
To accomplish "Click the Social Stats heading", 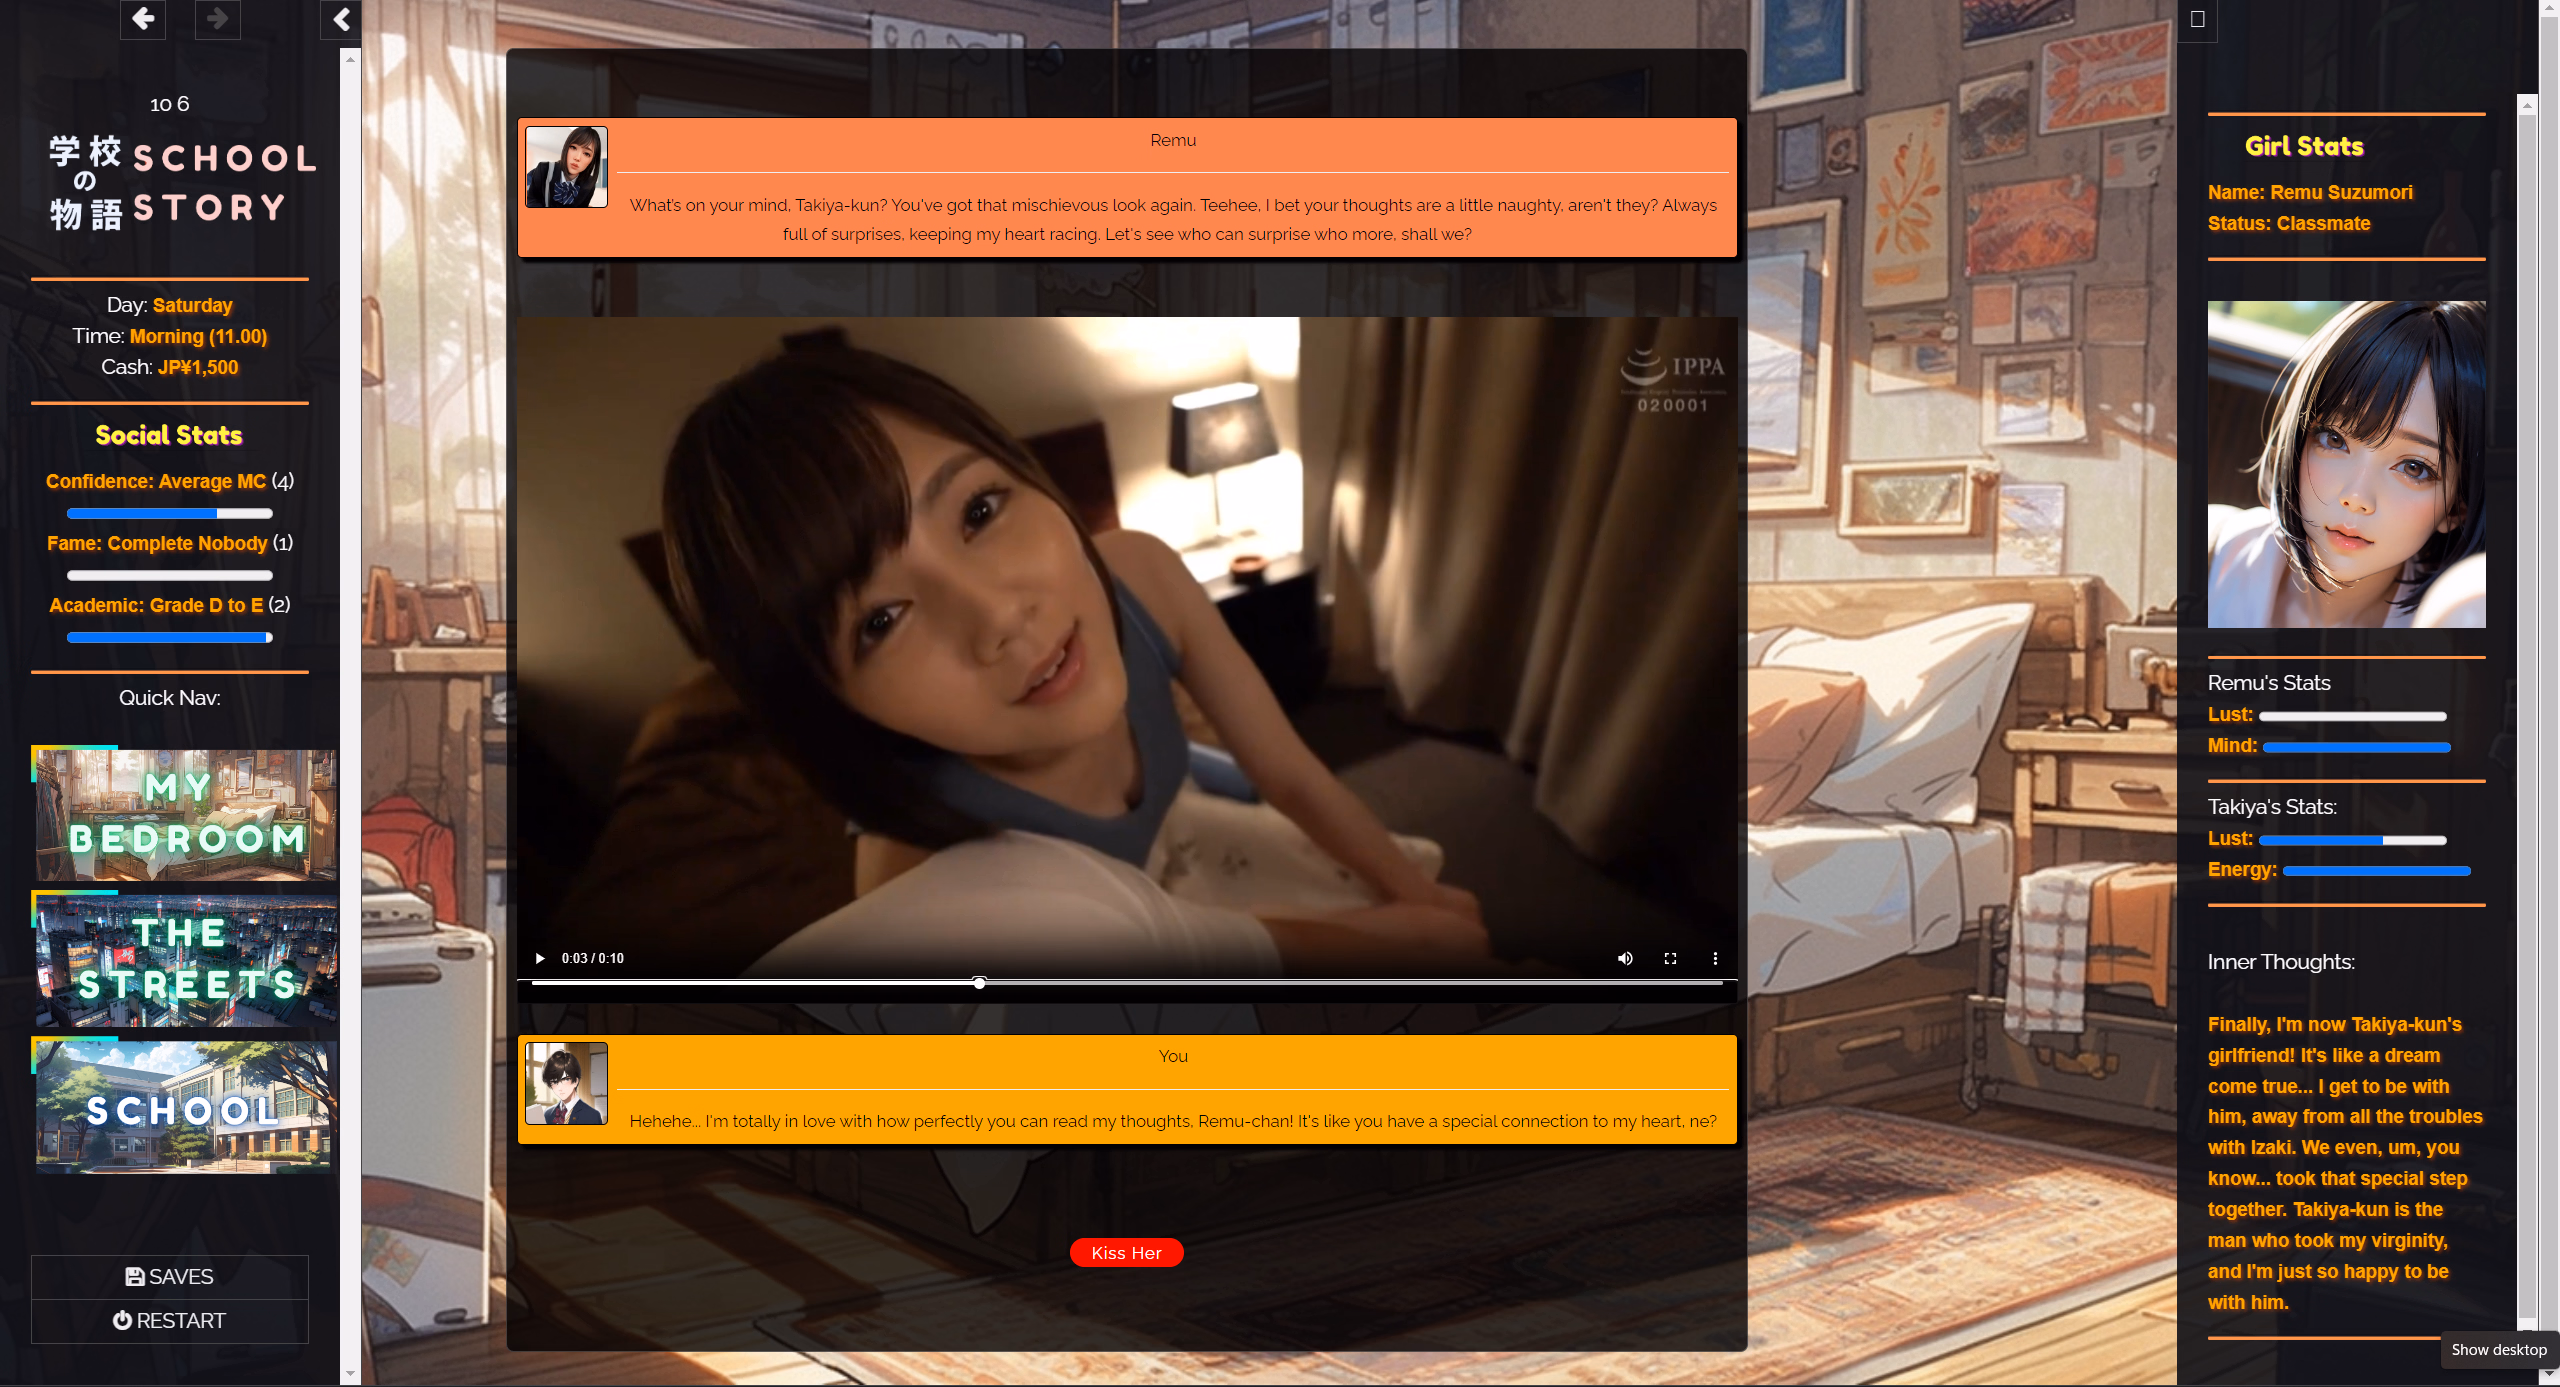I will coord(169,435).
